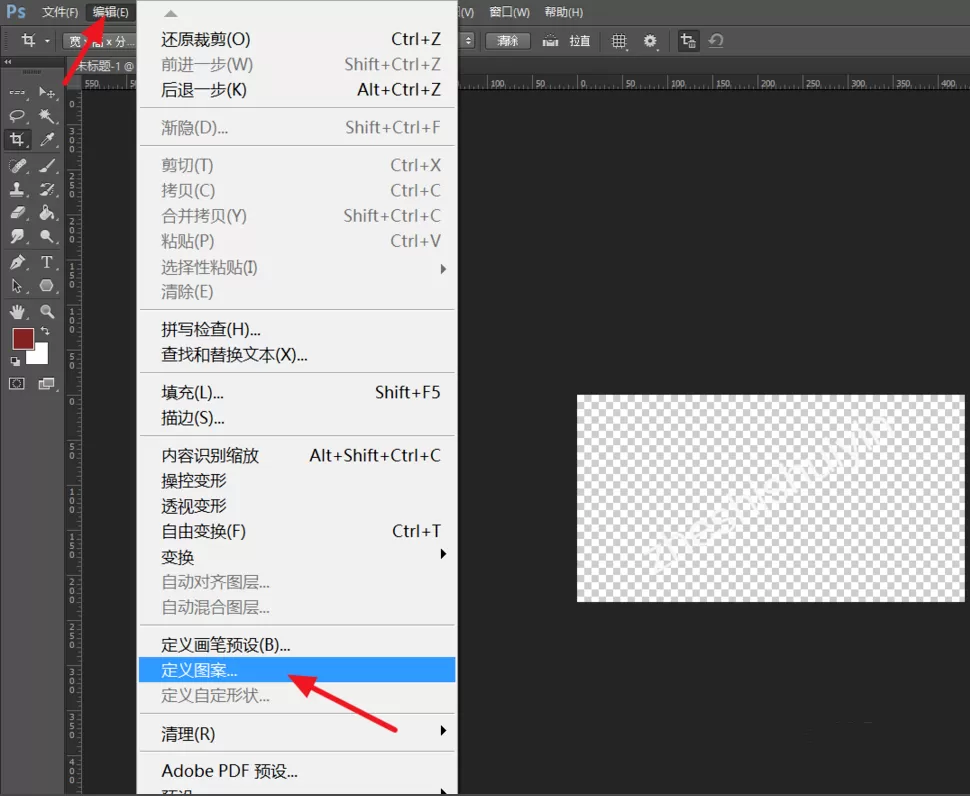Toggle Quick Mask mode
The width and height of the screenshot is (970, 796).
17,384
